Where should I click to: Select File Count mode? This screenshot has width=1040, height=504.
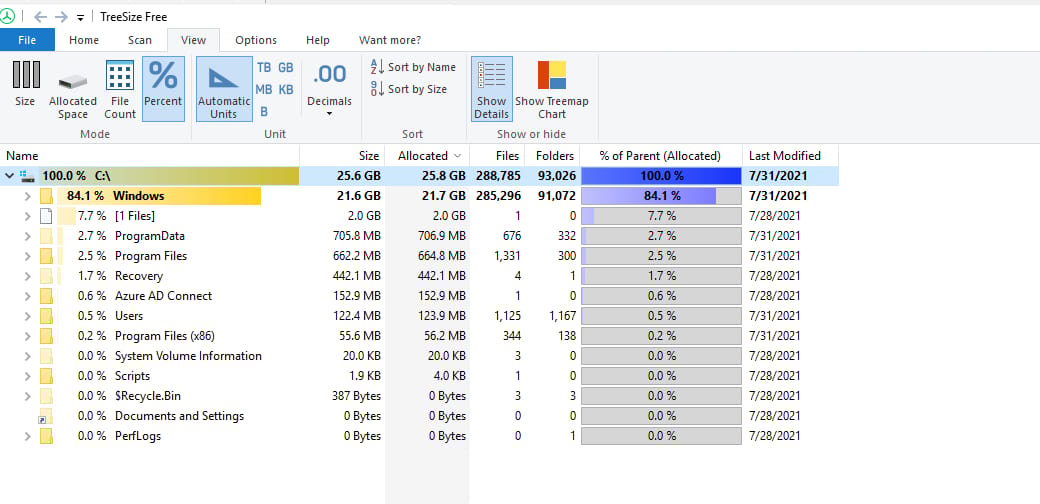[120, 88]
